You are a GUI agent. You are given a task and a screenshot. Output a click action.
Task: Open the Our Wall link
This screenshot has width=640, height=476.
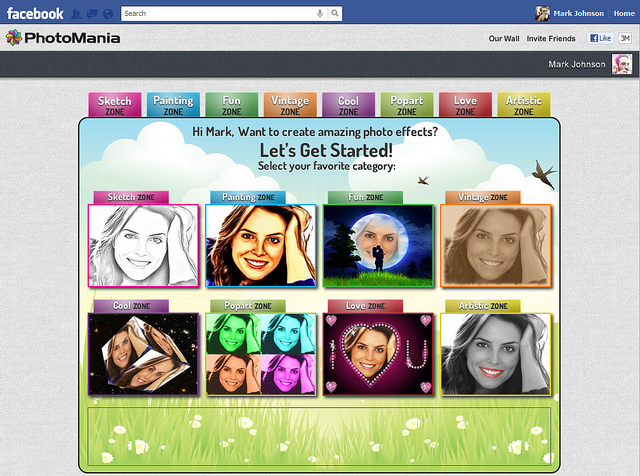503,38
